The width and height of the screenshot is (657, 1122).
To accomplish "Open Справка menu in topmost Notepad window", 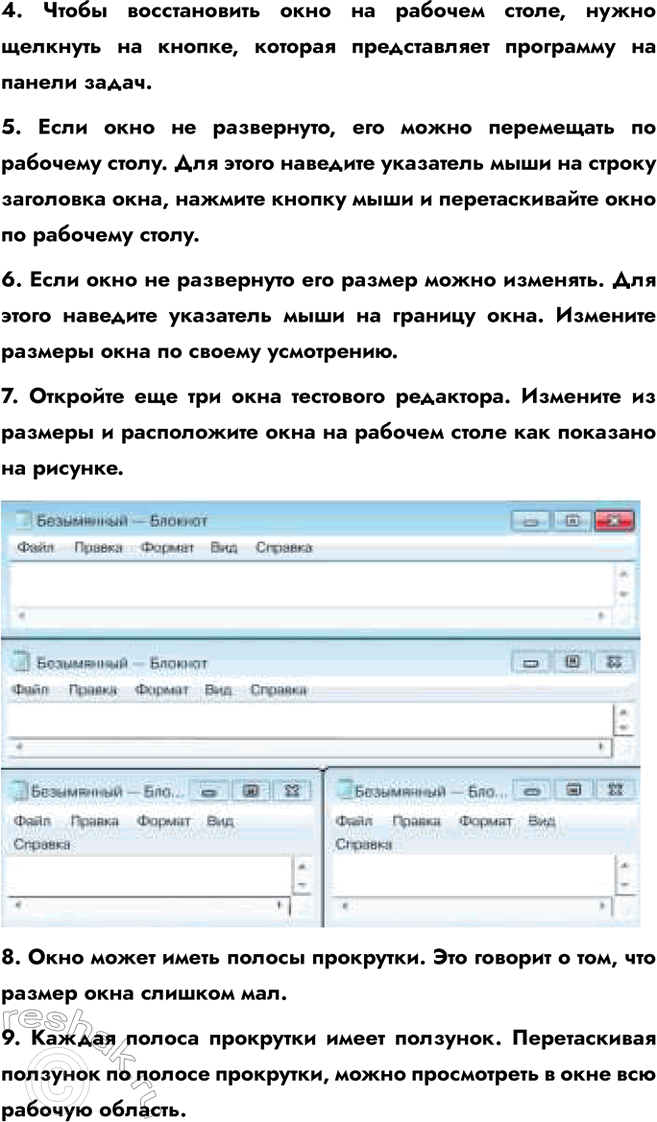I will point(284,548).
